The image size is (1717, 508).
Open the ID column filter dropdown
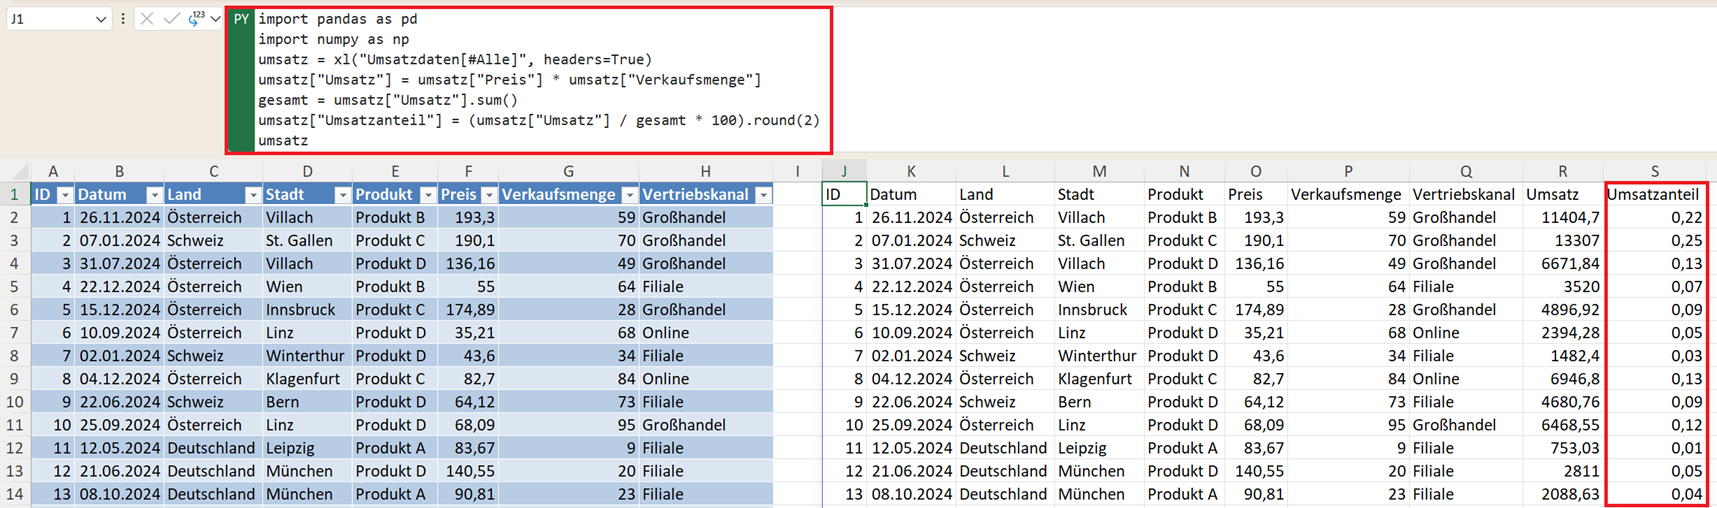tap(65, 195)
